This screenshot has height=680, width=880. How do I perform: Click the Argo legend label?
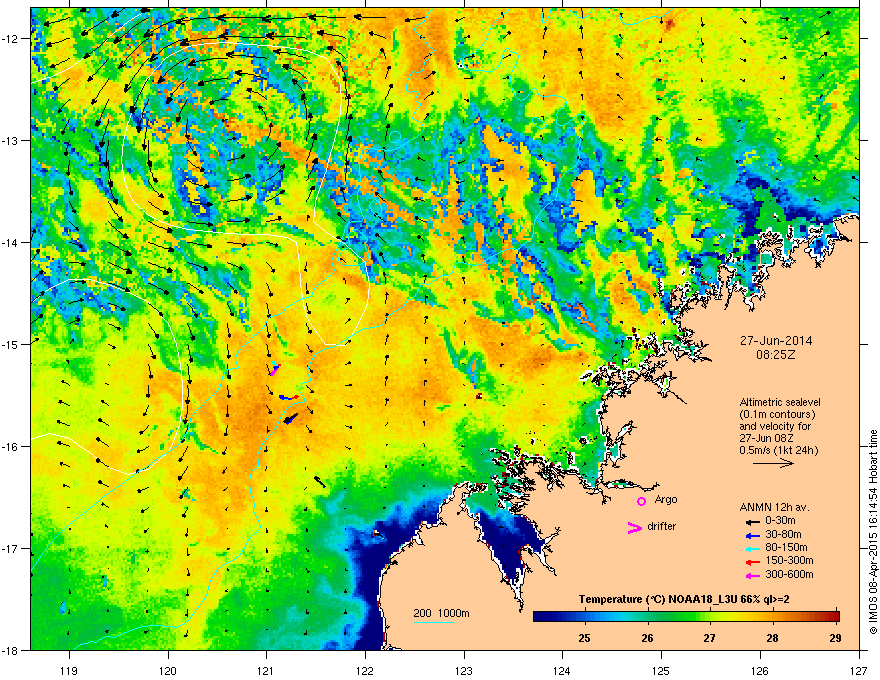point(666,499)
